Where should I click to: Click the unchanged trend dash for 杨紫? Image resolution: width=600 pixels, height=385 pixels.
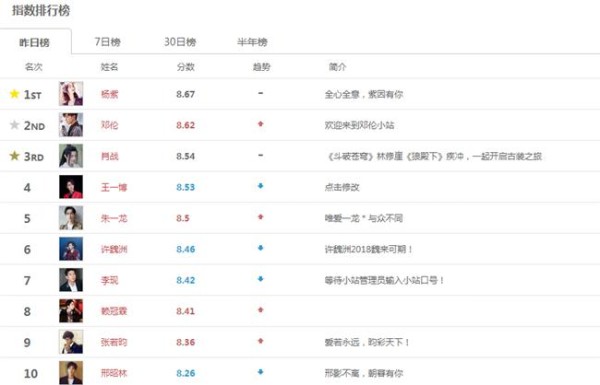(261, 93)
